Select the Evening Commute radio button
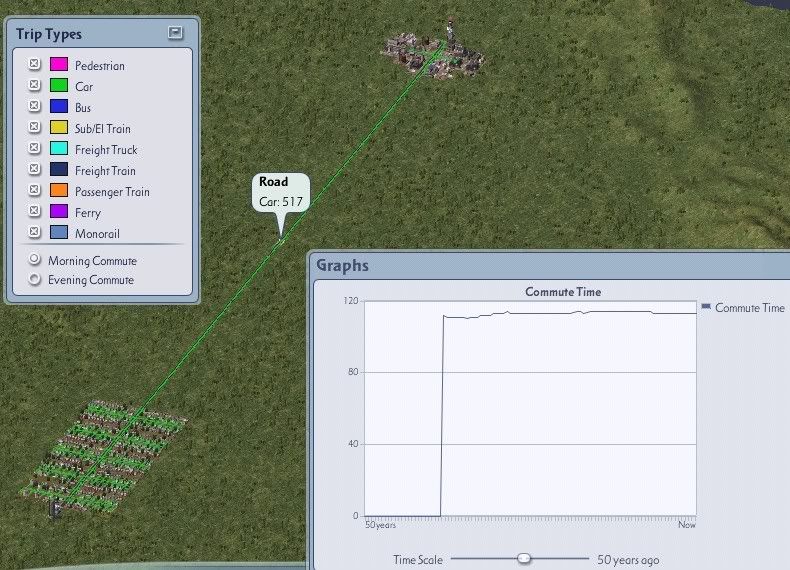 click(x=34, y=279)
